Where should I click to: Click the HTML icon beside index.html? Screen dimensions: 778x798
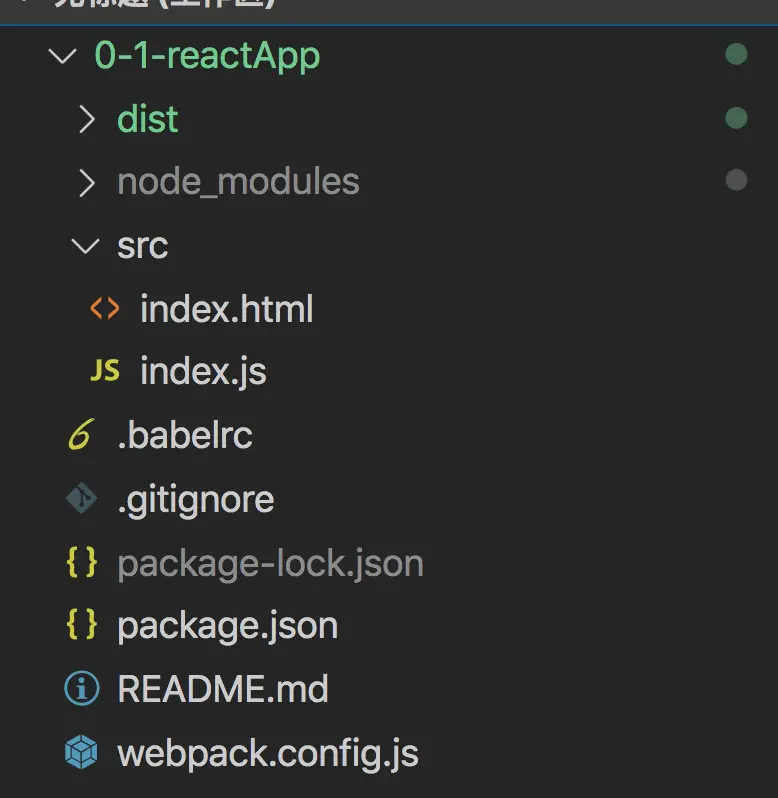pos(104,309)
